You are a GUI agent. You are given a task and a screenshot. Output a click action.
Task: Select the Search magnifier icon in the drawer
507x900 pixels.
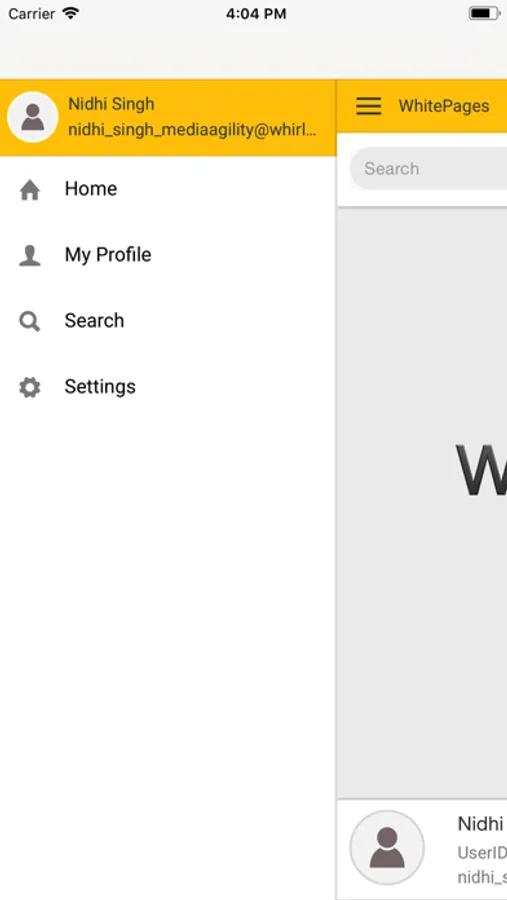click(30, 321)
